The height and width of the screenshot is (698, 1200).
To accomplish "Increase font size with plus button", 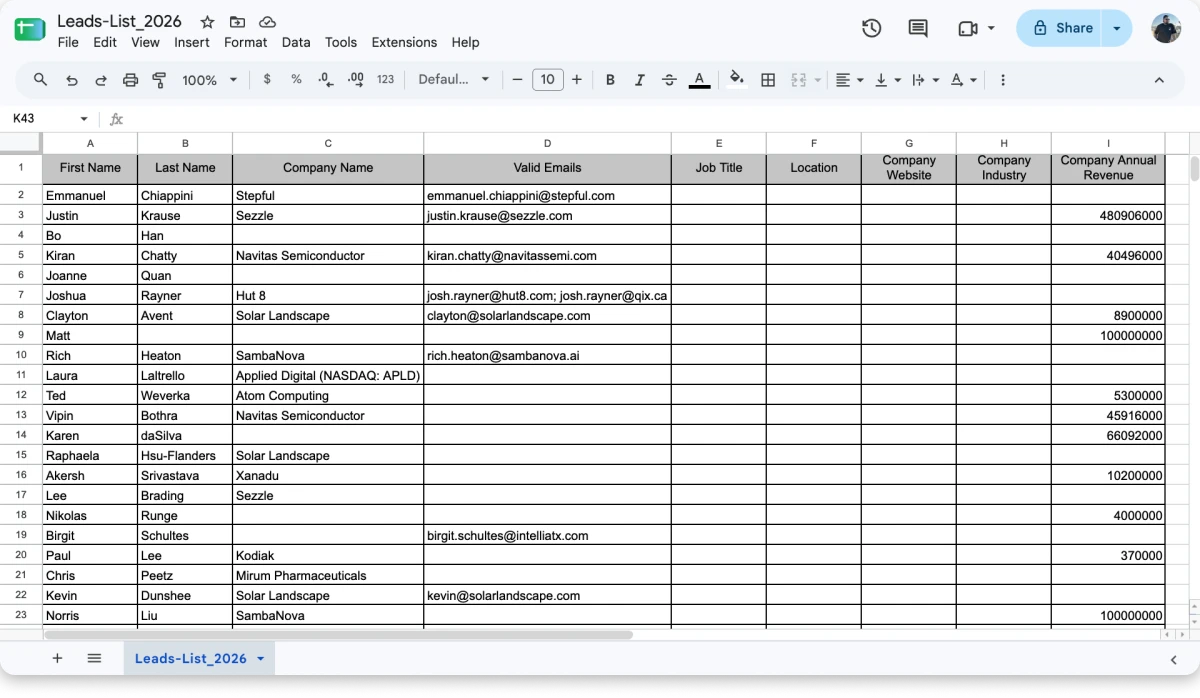I will click(x=577, y=80).
